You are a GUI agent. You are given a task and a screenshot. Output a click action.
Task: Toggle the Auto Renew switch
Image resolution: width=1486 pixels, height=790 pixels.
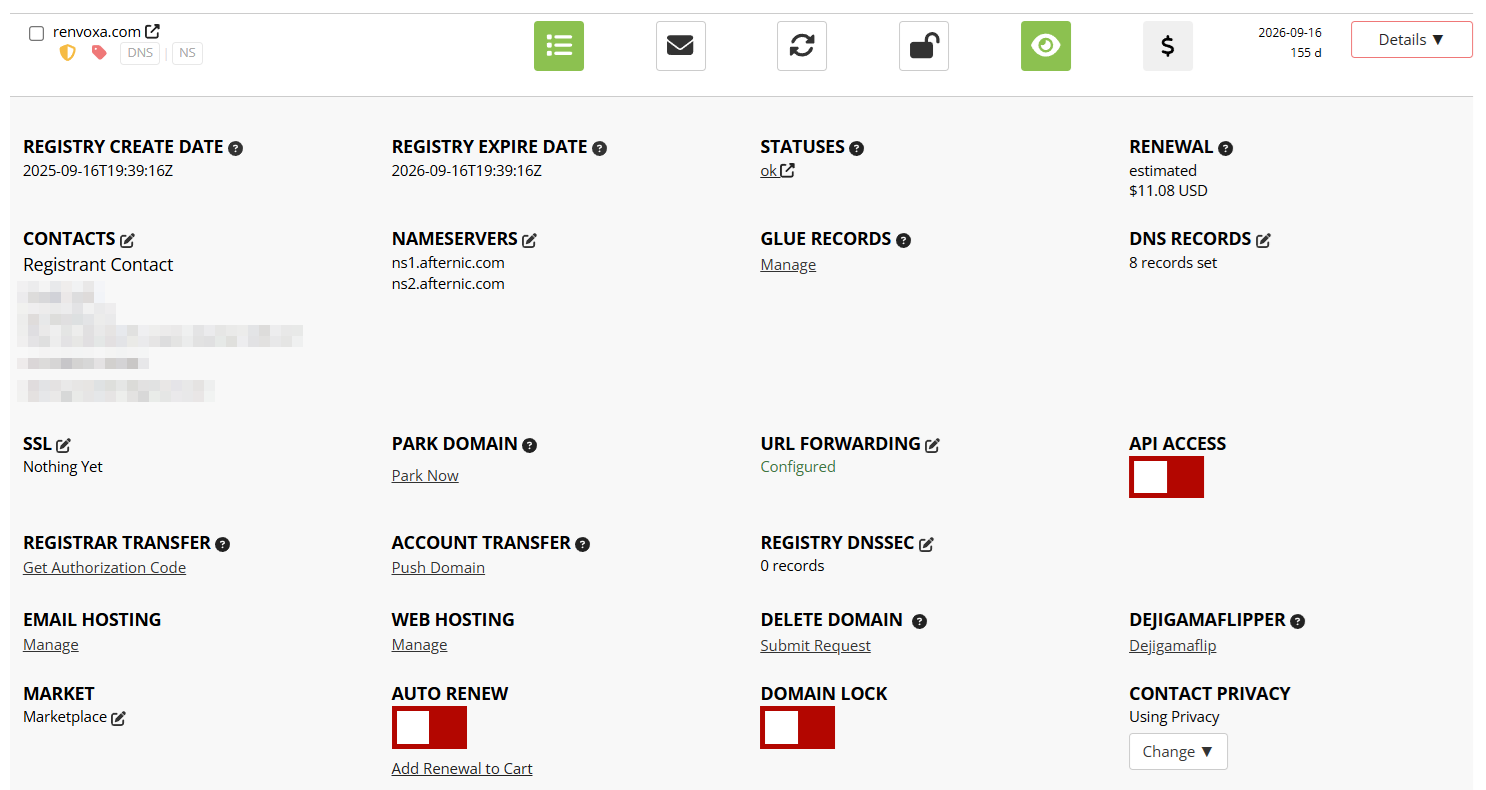point(429,727)
